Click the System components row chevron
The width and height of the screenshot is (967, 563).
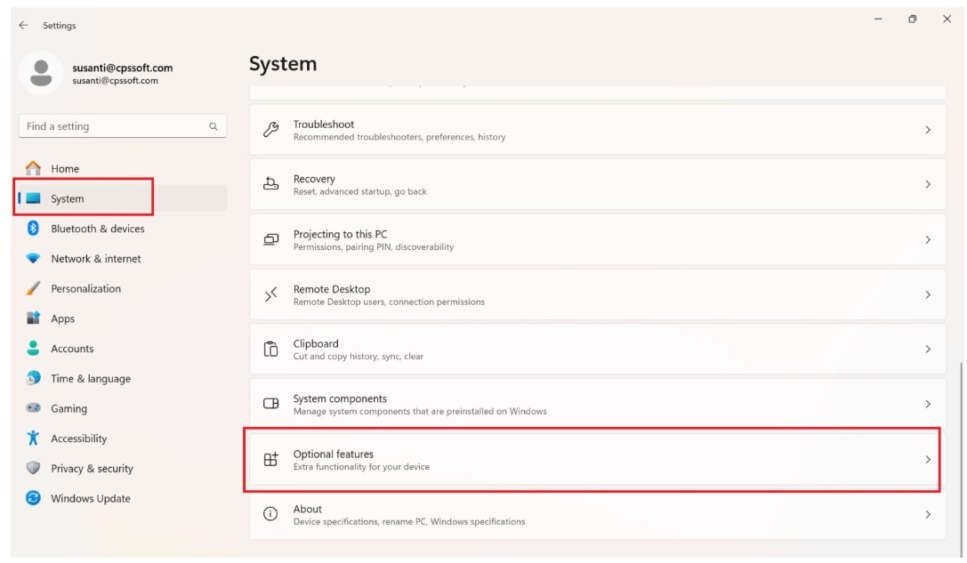tap(928, 404)
